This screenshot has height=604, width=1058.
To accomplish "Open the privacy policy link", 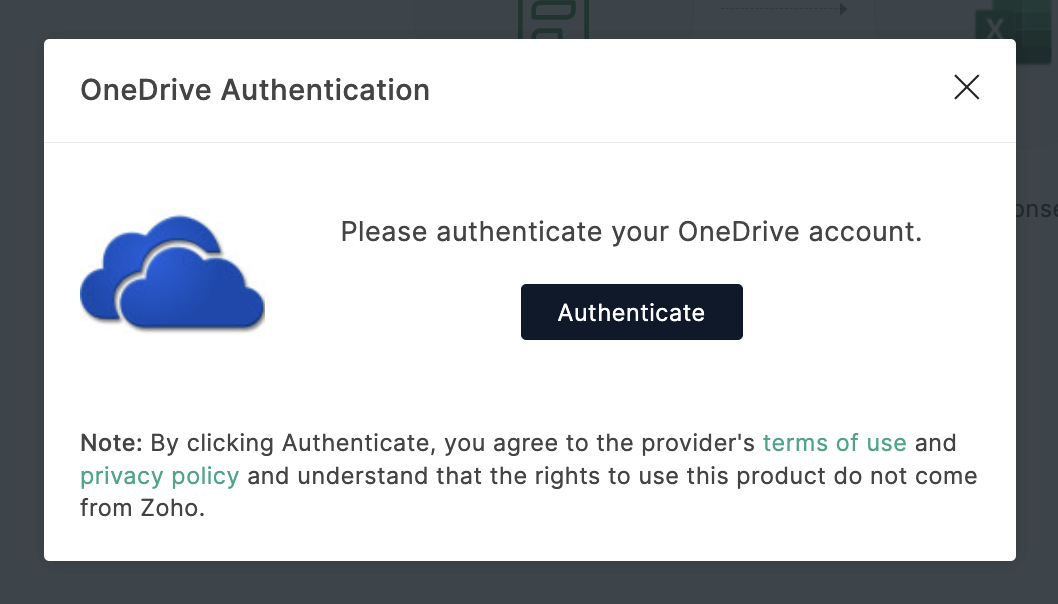I will 159,476.
